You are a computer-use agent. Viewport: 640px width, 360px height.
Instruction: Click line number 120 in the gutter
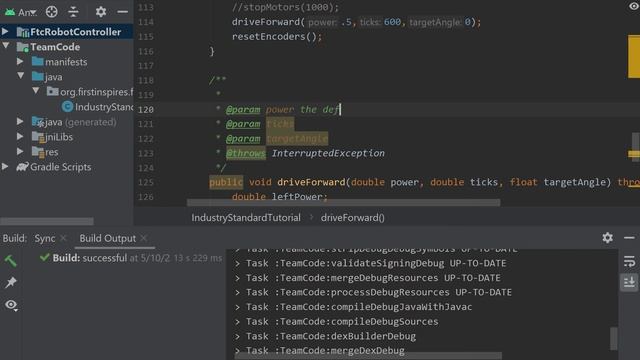click(146, 109)
